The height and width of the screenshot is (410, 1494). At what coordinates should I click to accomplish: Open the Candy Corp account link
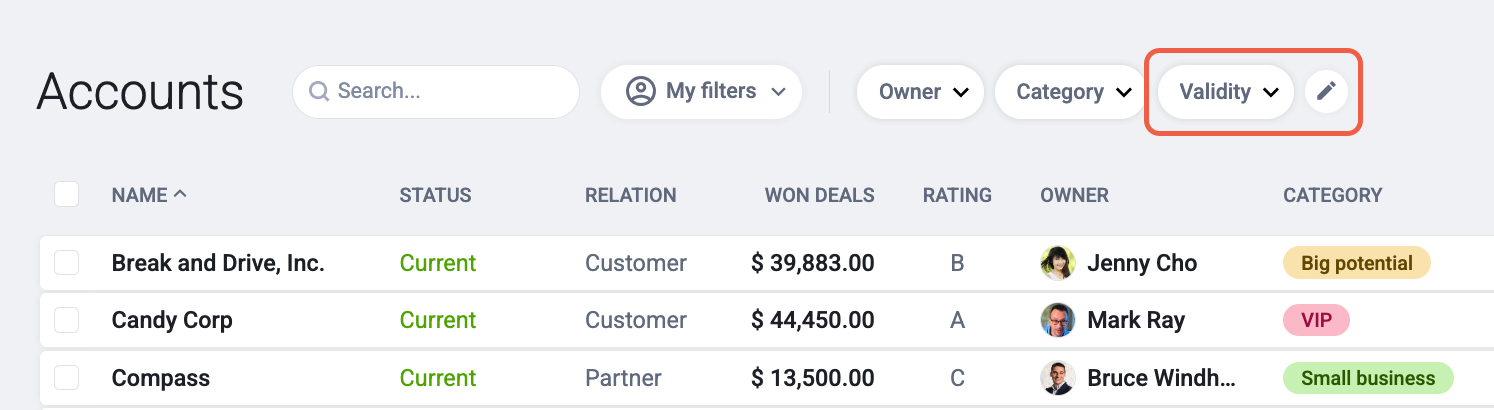coord(172,320)
